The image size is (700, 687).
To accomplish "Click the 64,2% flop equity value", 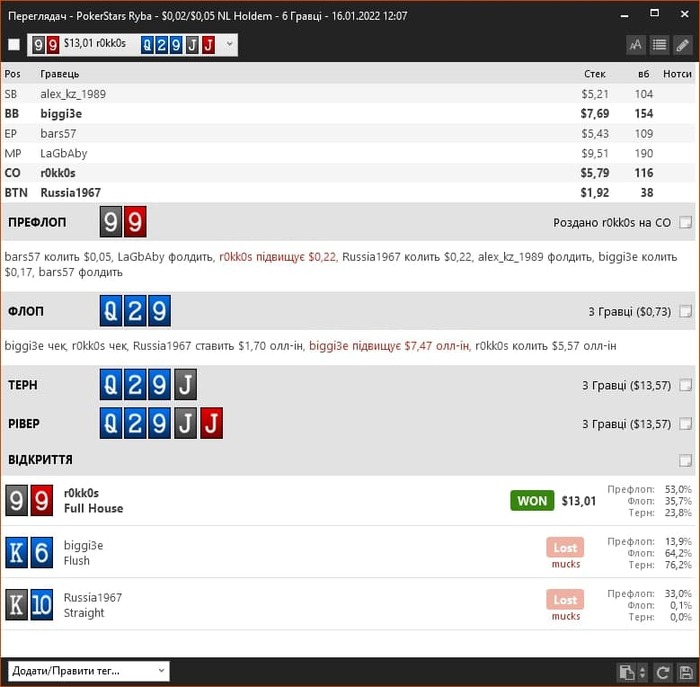I will pos(678,553).
